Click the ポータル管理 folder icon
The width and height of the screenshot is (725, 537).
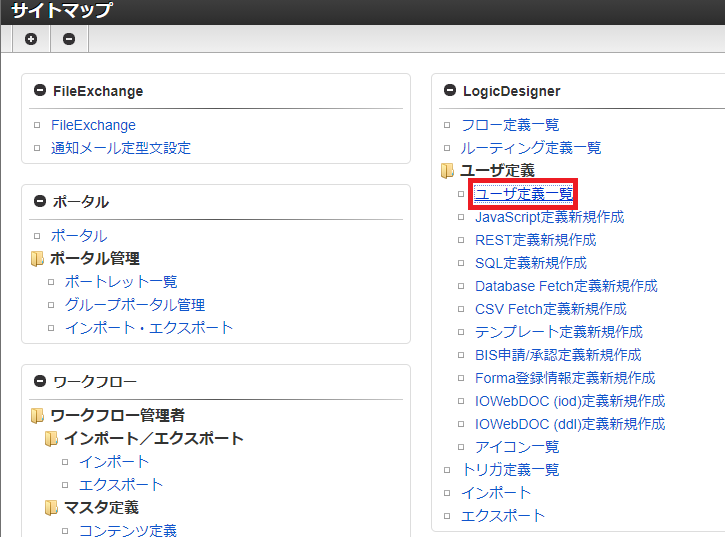tap(37, 259)
